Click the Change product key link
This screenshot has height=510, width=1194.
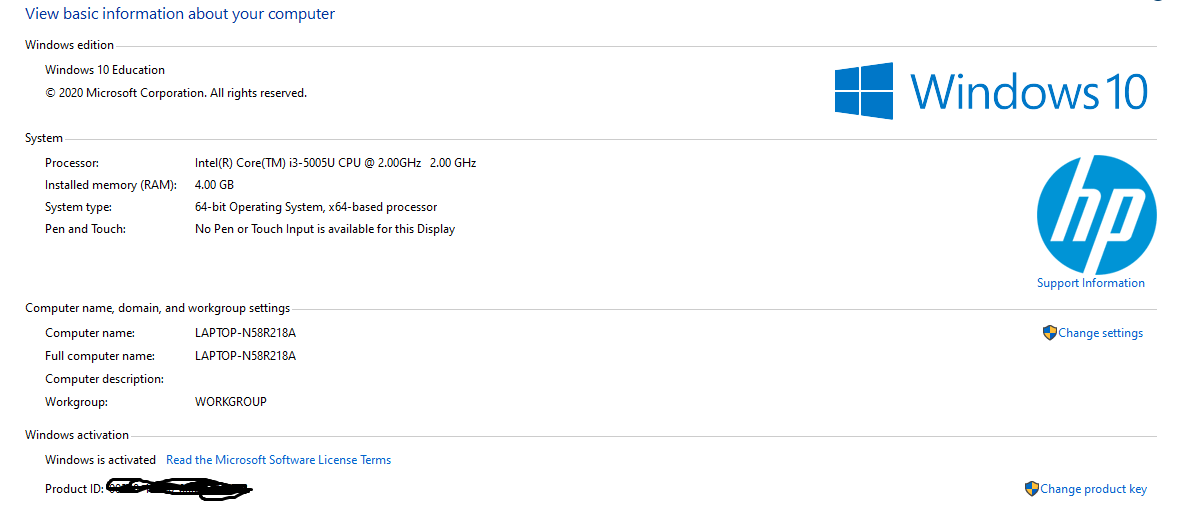click(1093, 489)
